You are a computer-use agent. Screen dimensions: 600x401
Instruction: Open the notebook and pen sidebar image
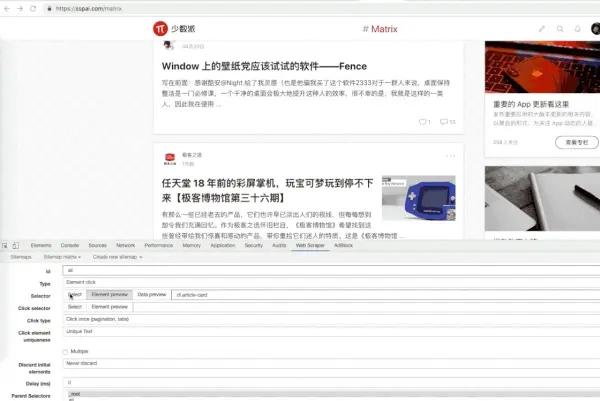tap(542, 198)
